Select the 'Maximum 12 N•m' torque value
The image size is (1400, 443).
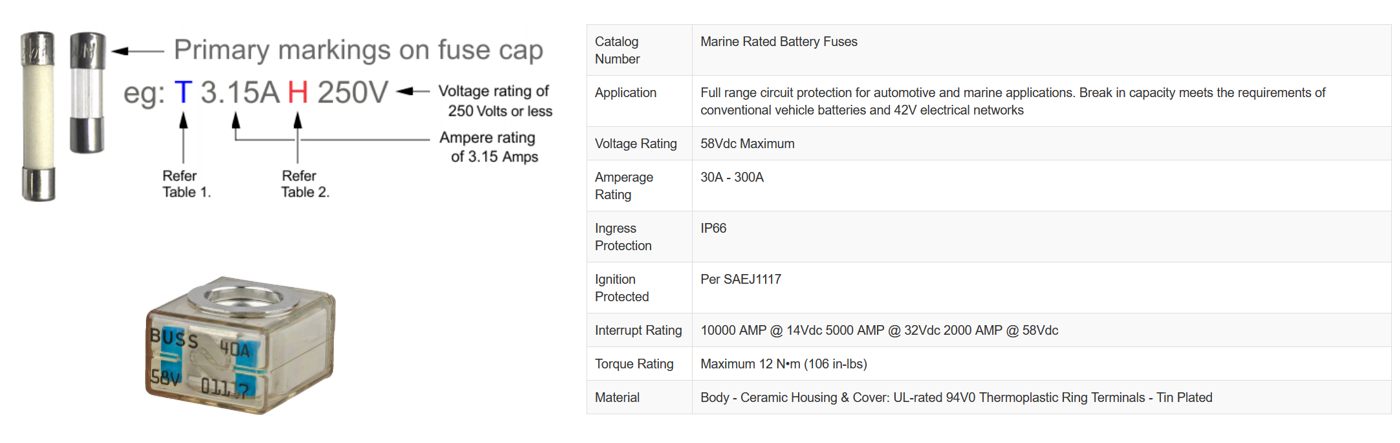click(782, 365)
